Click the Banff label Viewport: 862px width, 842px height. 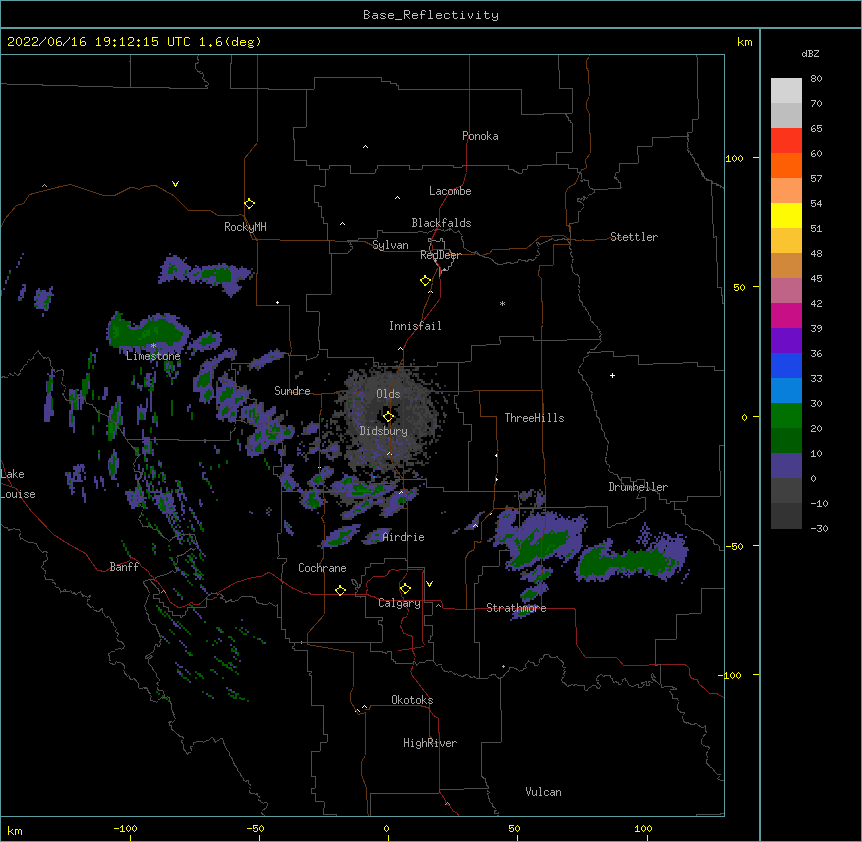pos(124,567)
